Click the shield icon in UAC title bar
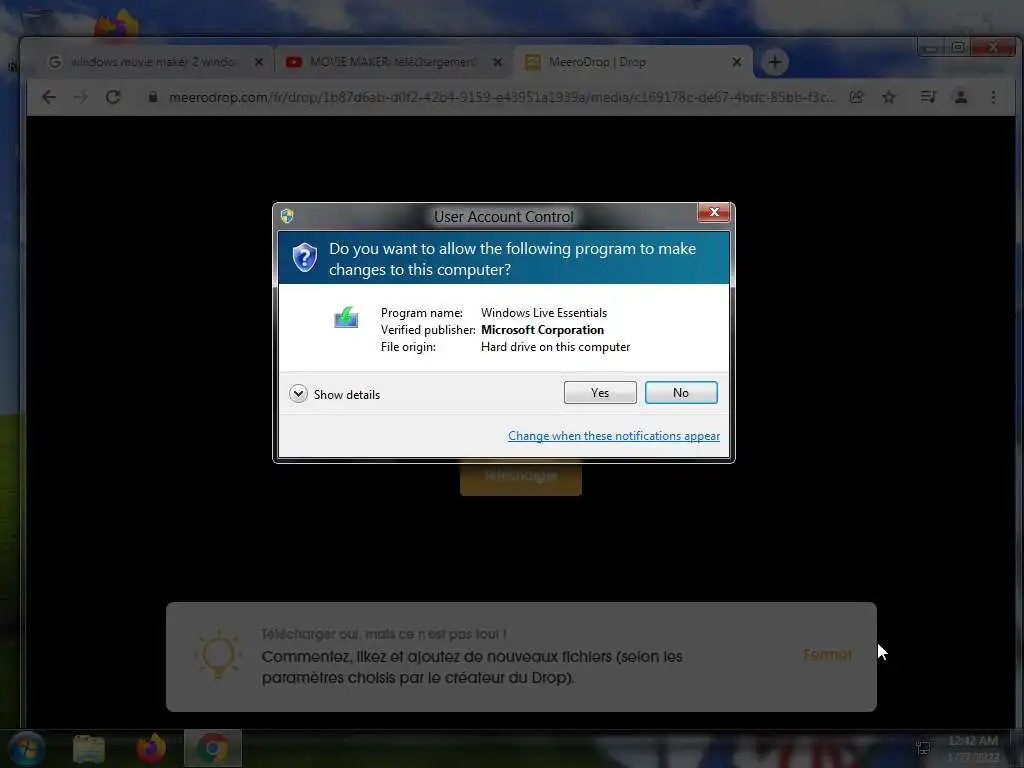 point(287,216)
